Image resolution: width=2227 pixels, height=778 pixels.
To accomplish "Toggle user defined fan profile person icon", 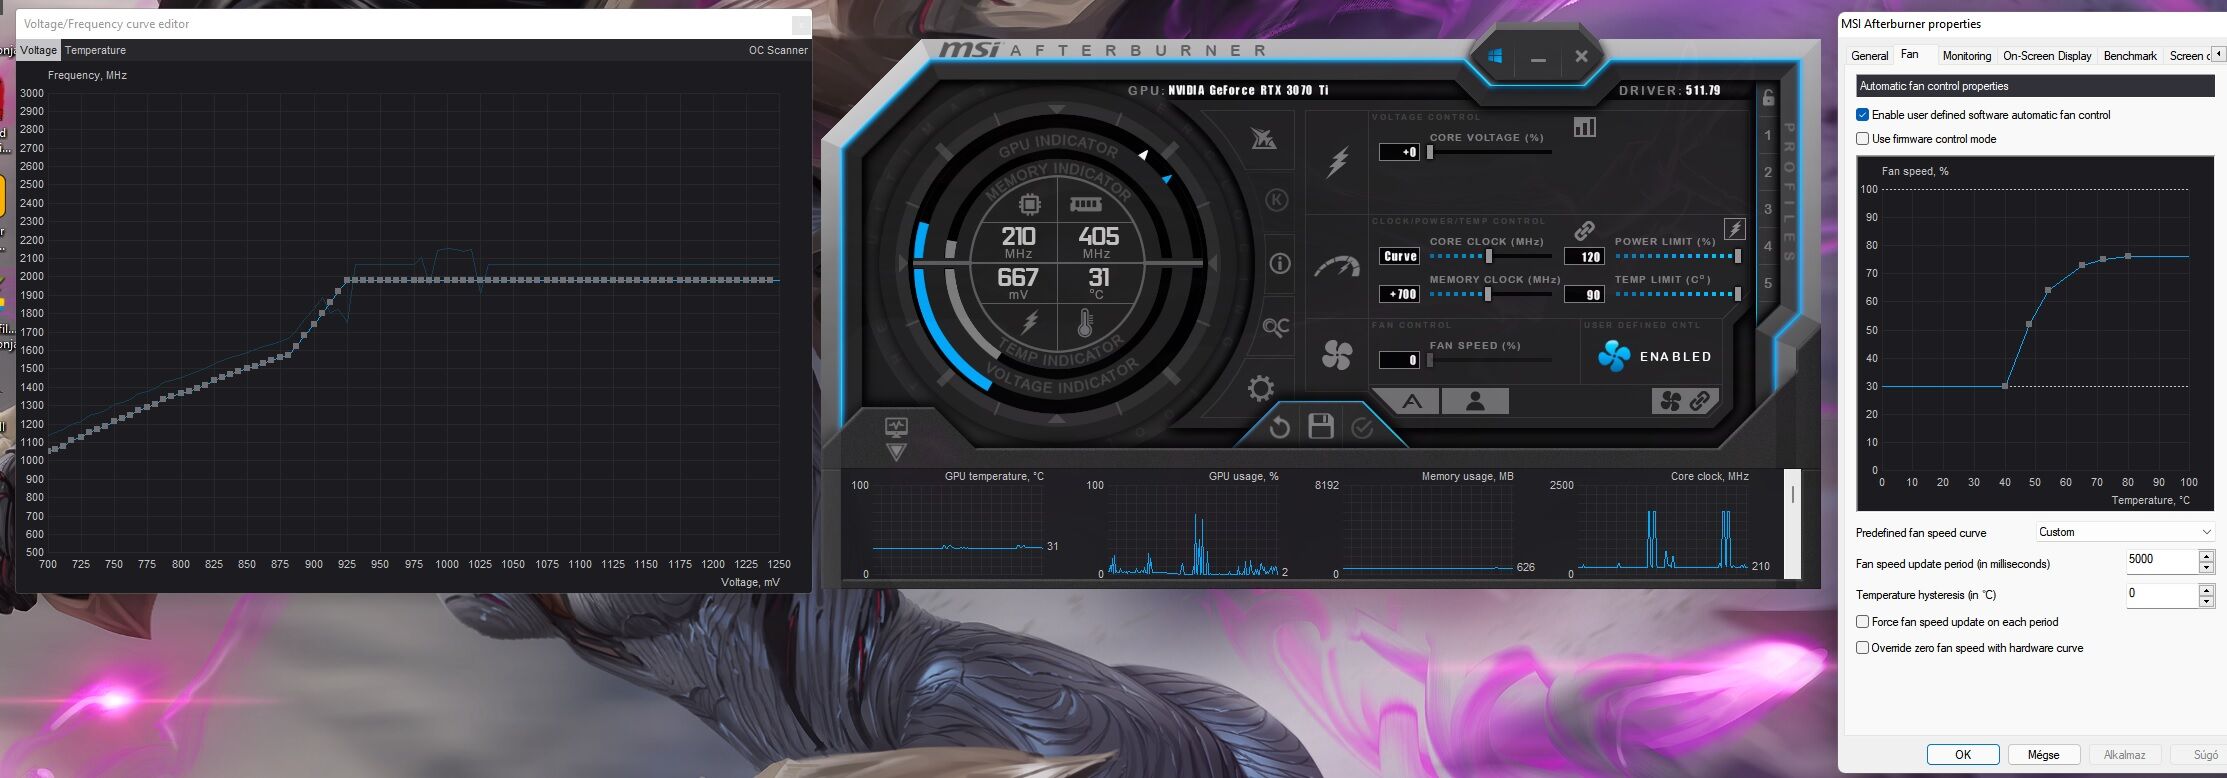I will point(1475,401).
